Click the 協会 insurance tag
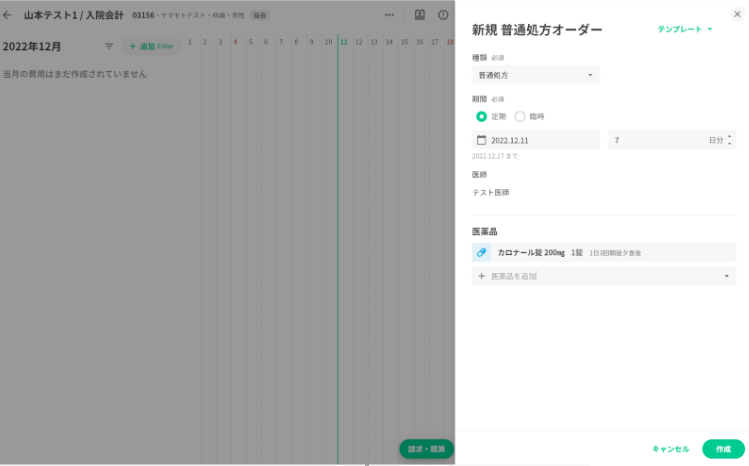This screenshot has width=749, height=466. click(259, 15)
